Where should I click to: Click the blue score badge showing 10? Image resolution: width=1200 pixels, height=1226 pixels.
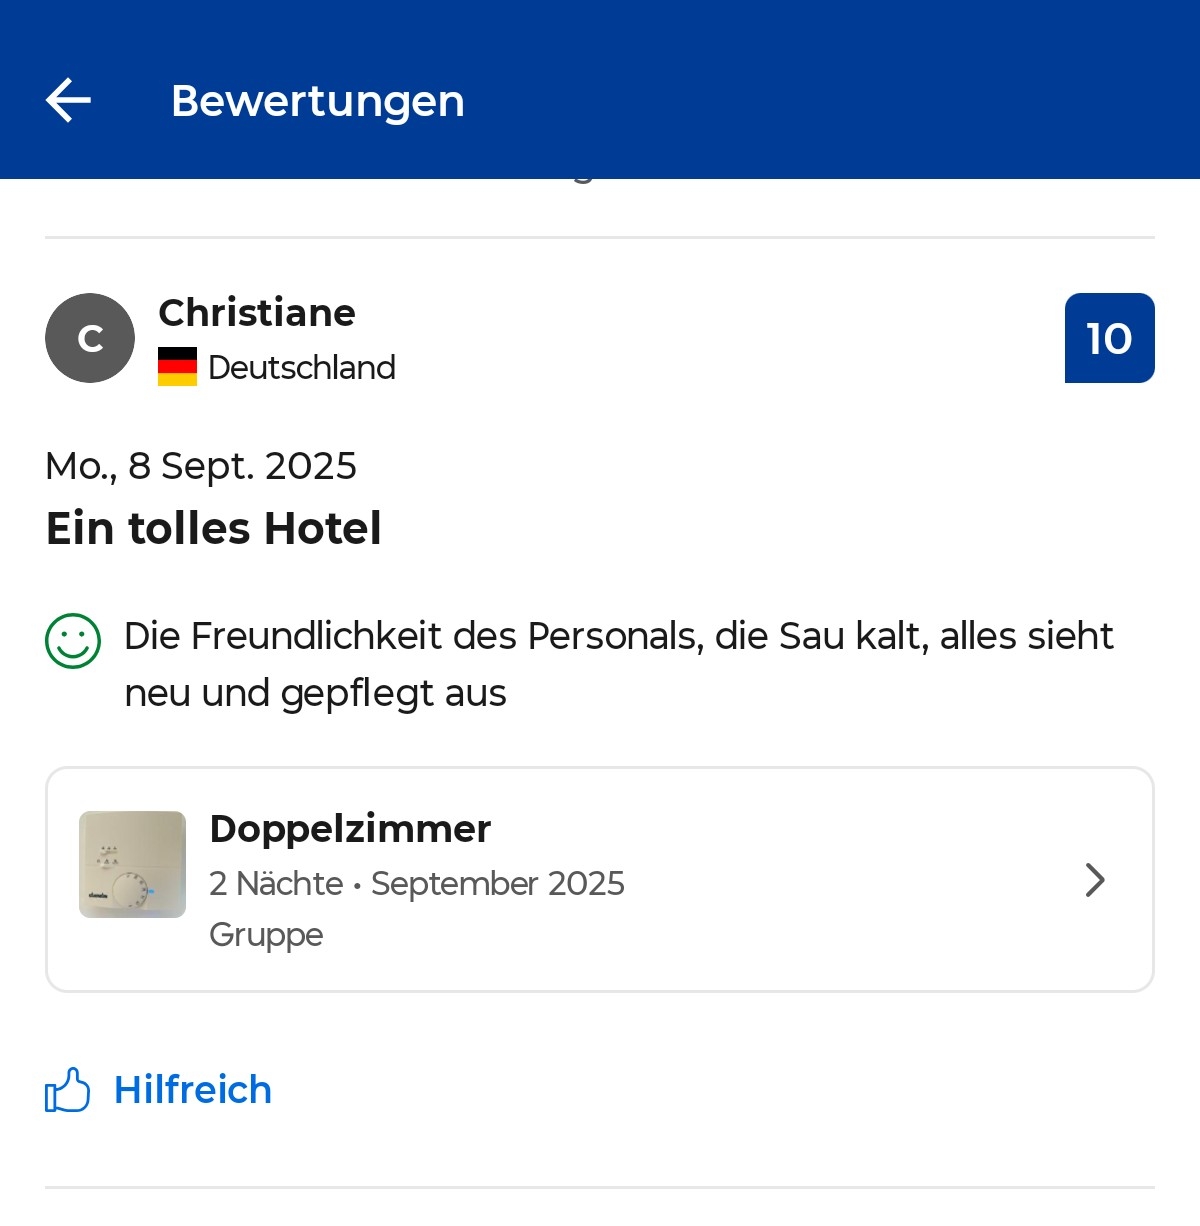(x=1109, y=338)
